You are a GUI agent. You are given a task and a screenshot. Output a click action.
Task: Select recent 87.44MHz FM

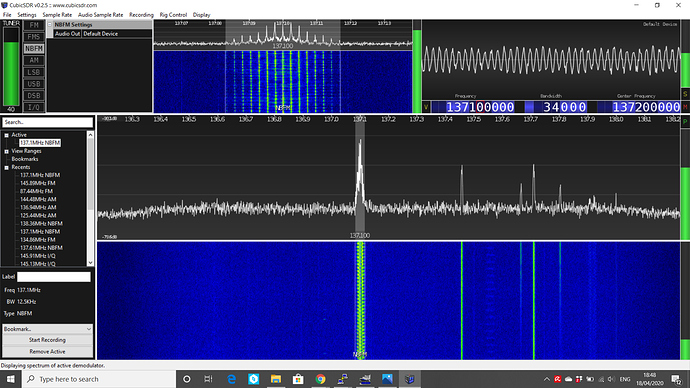tap(36, 191)
